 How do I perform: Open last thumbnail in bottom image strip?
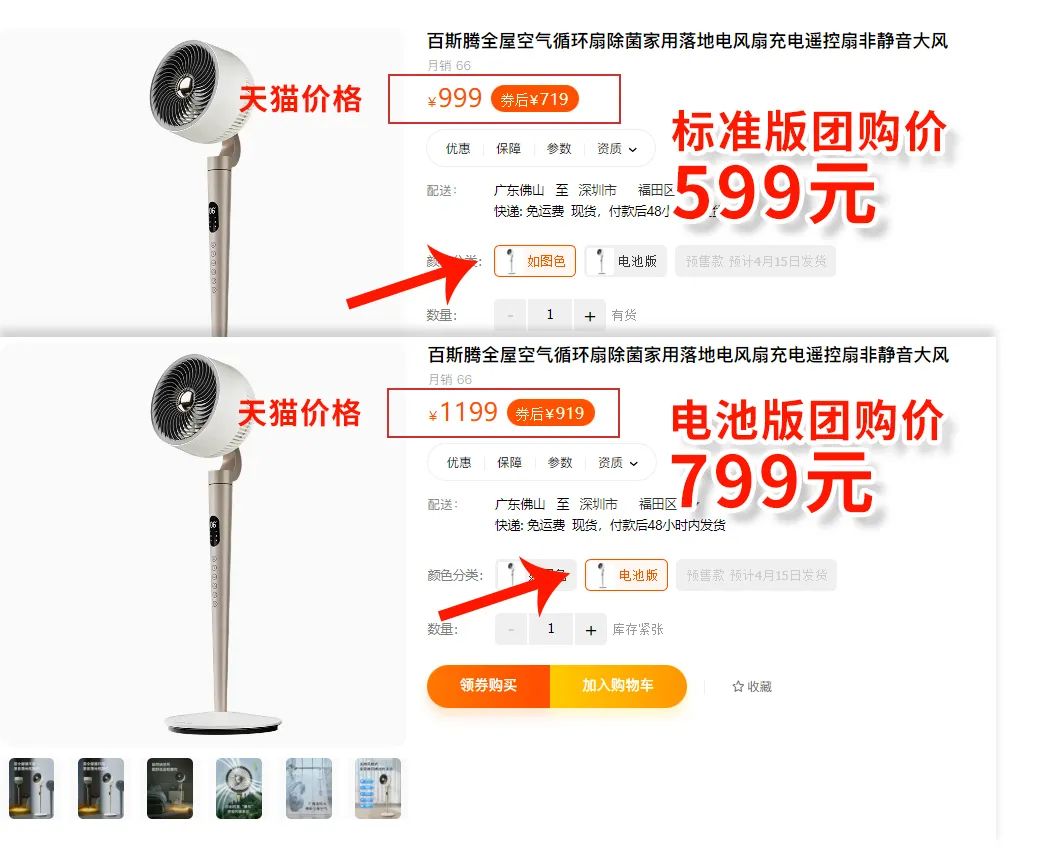tap(378, 788)
